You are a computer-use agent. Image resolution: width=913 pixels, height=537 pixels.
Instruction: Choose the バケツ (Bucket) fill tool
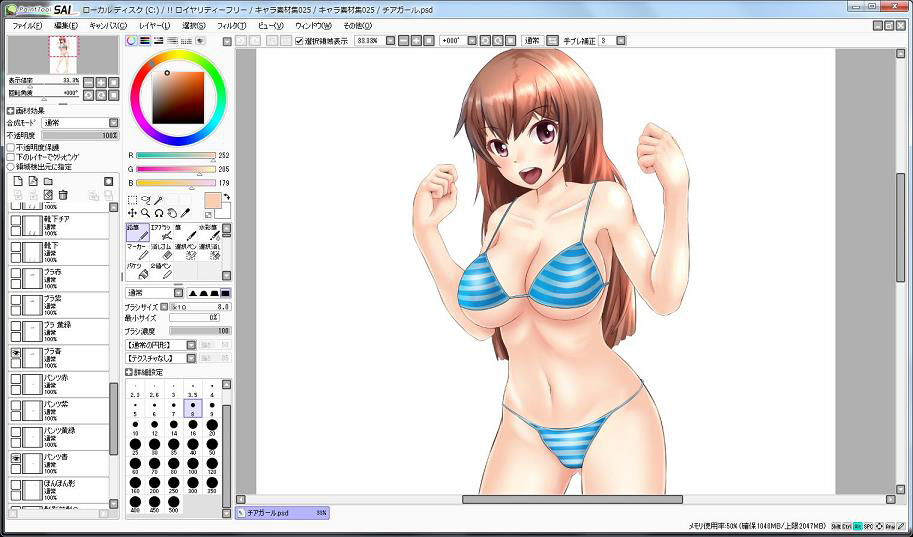[x=136, y=271]
